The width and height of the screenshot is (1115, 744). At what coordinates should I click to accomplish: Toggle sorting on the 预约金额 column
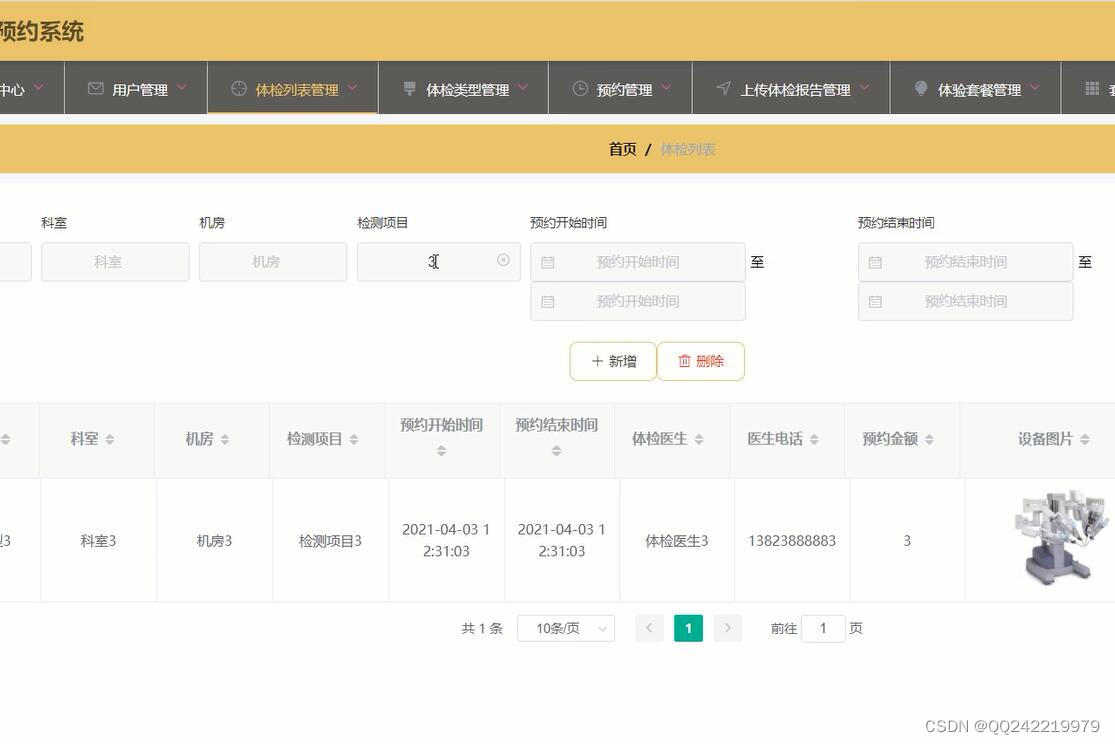pos(928,438)
